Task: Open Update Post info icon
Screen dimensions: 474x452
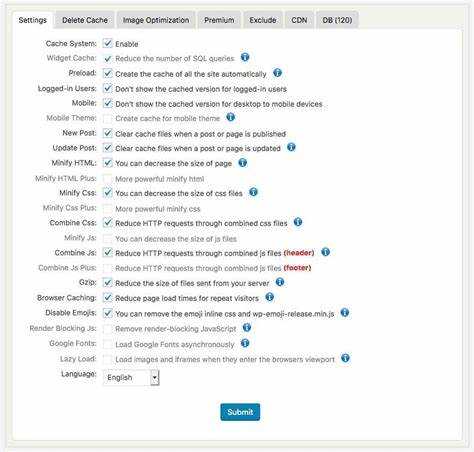Action: coord(291,147)
